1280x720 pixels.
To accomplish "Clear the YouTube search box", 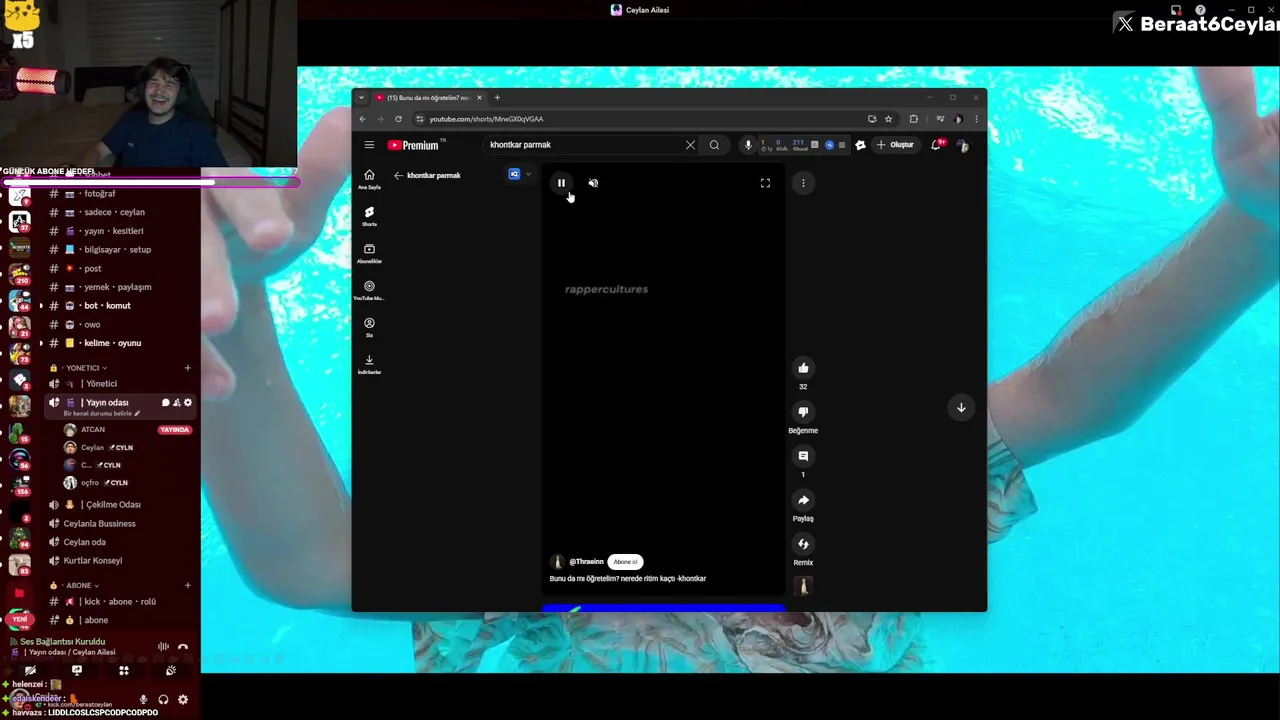I will [x=690, y=145].
